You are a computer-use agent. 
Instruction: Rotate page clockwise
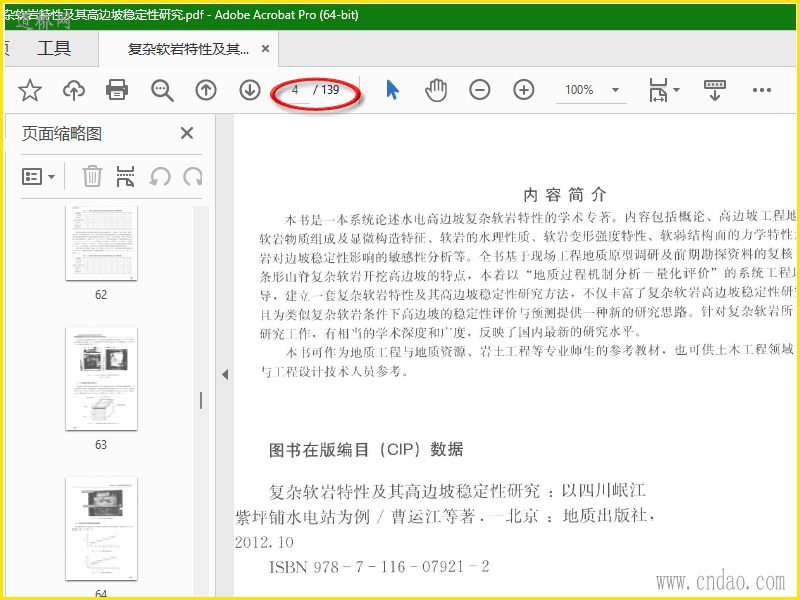point(193,177)
